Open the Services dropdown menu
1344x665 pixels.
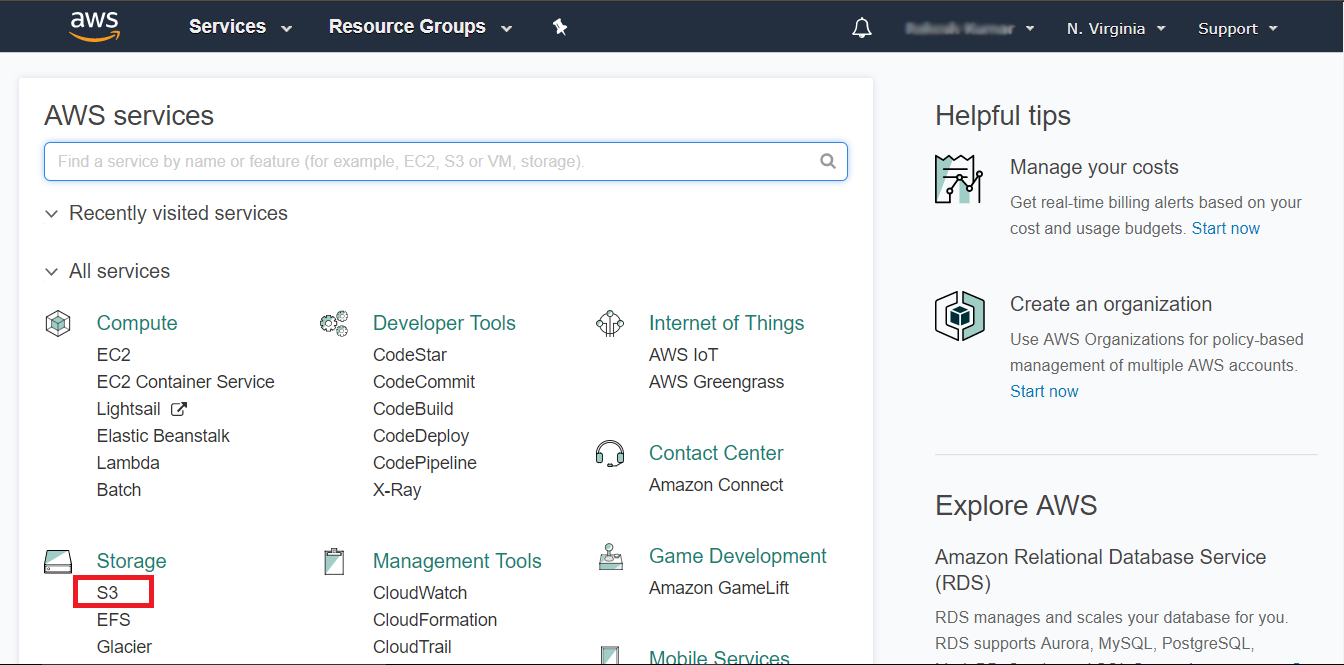click(x=240, y=27)
